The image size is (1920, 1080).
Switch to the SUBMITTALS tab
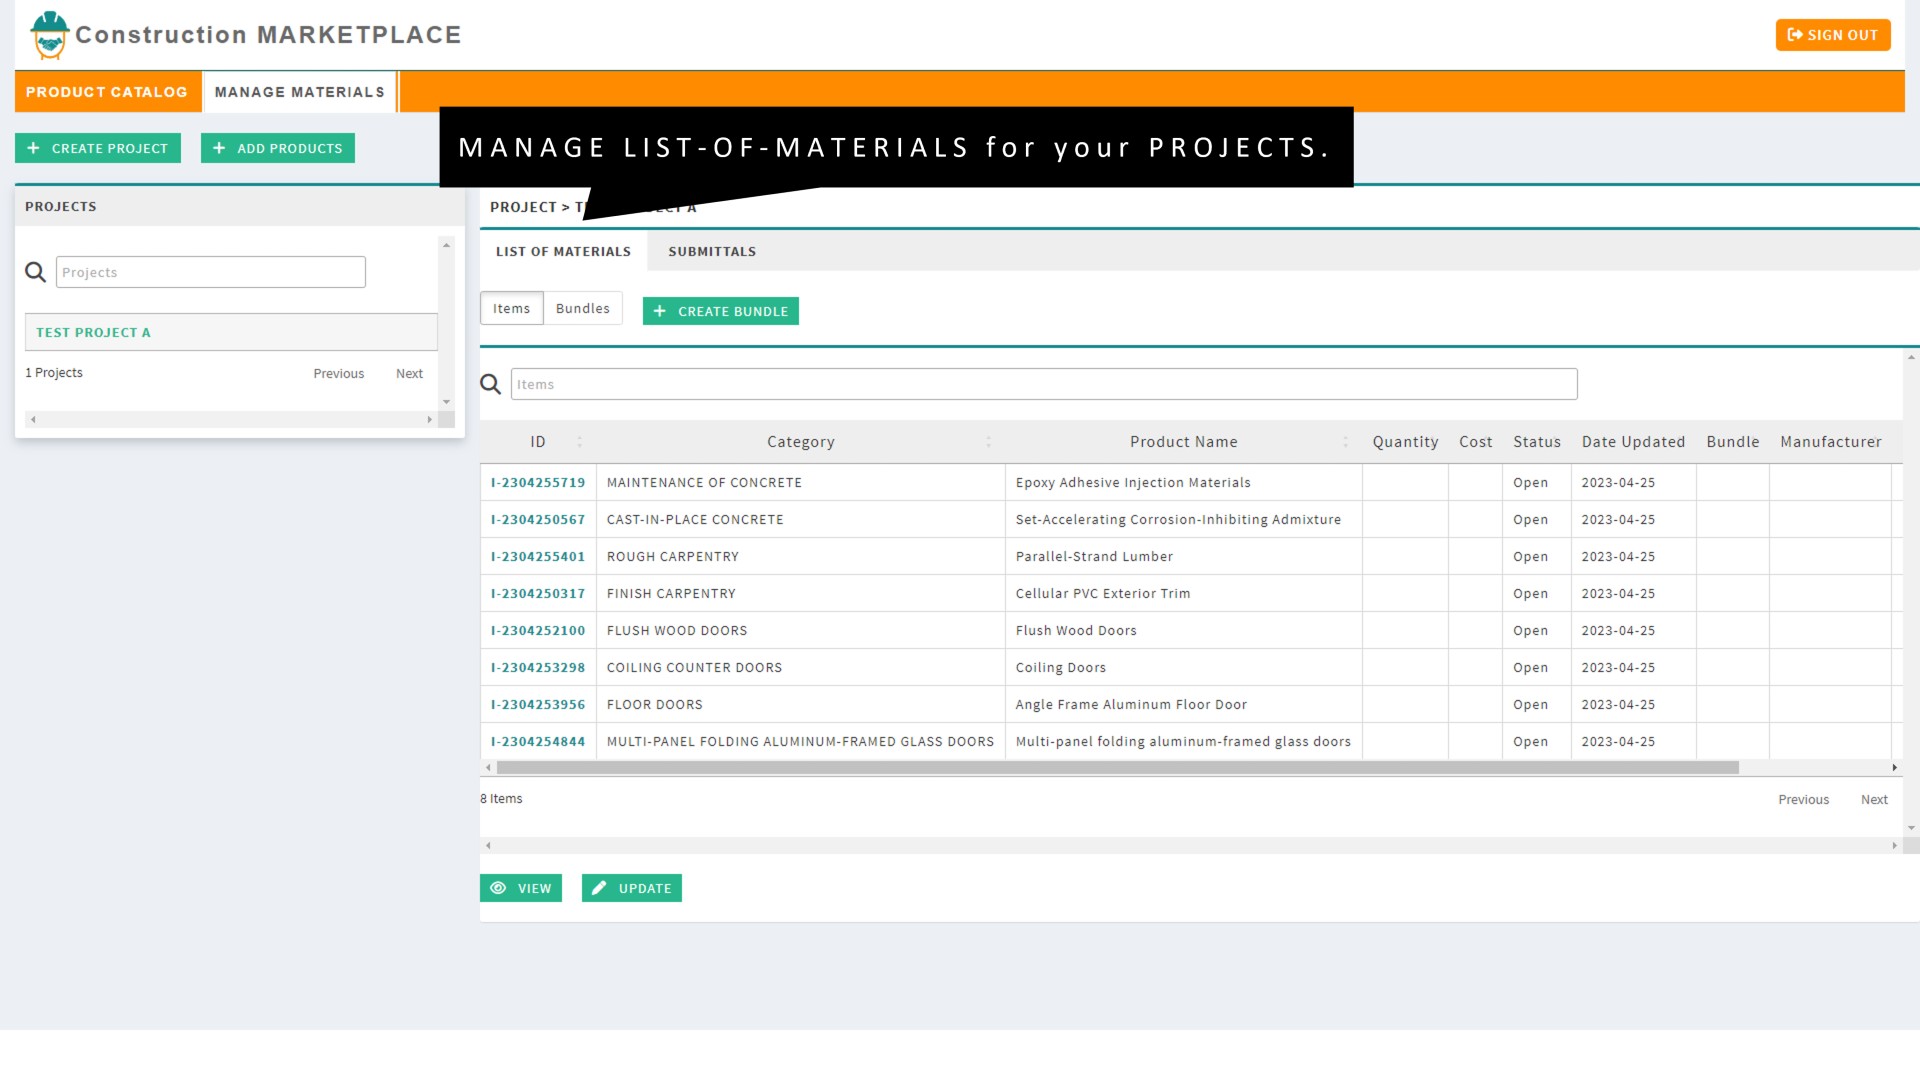[712, 251]
